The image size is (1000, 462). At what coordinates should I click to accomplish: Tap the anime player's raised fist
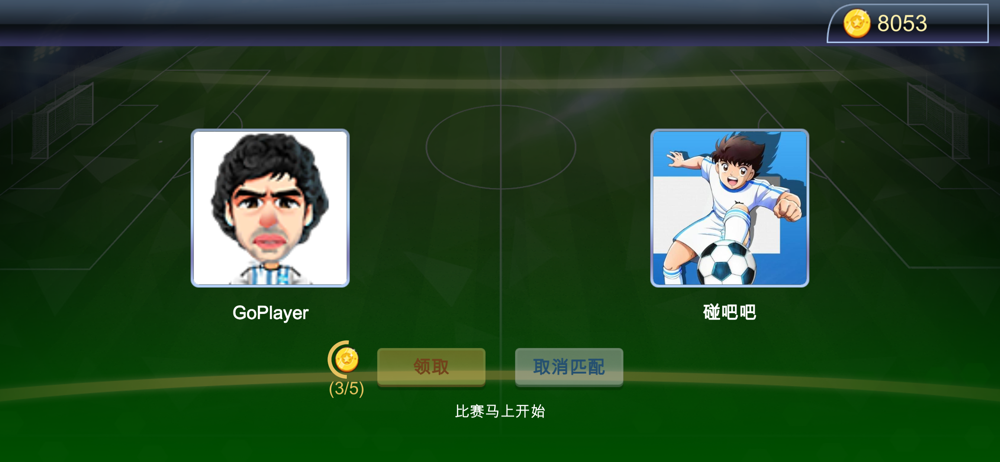790,207
